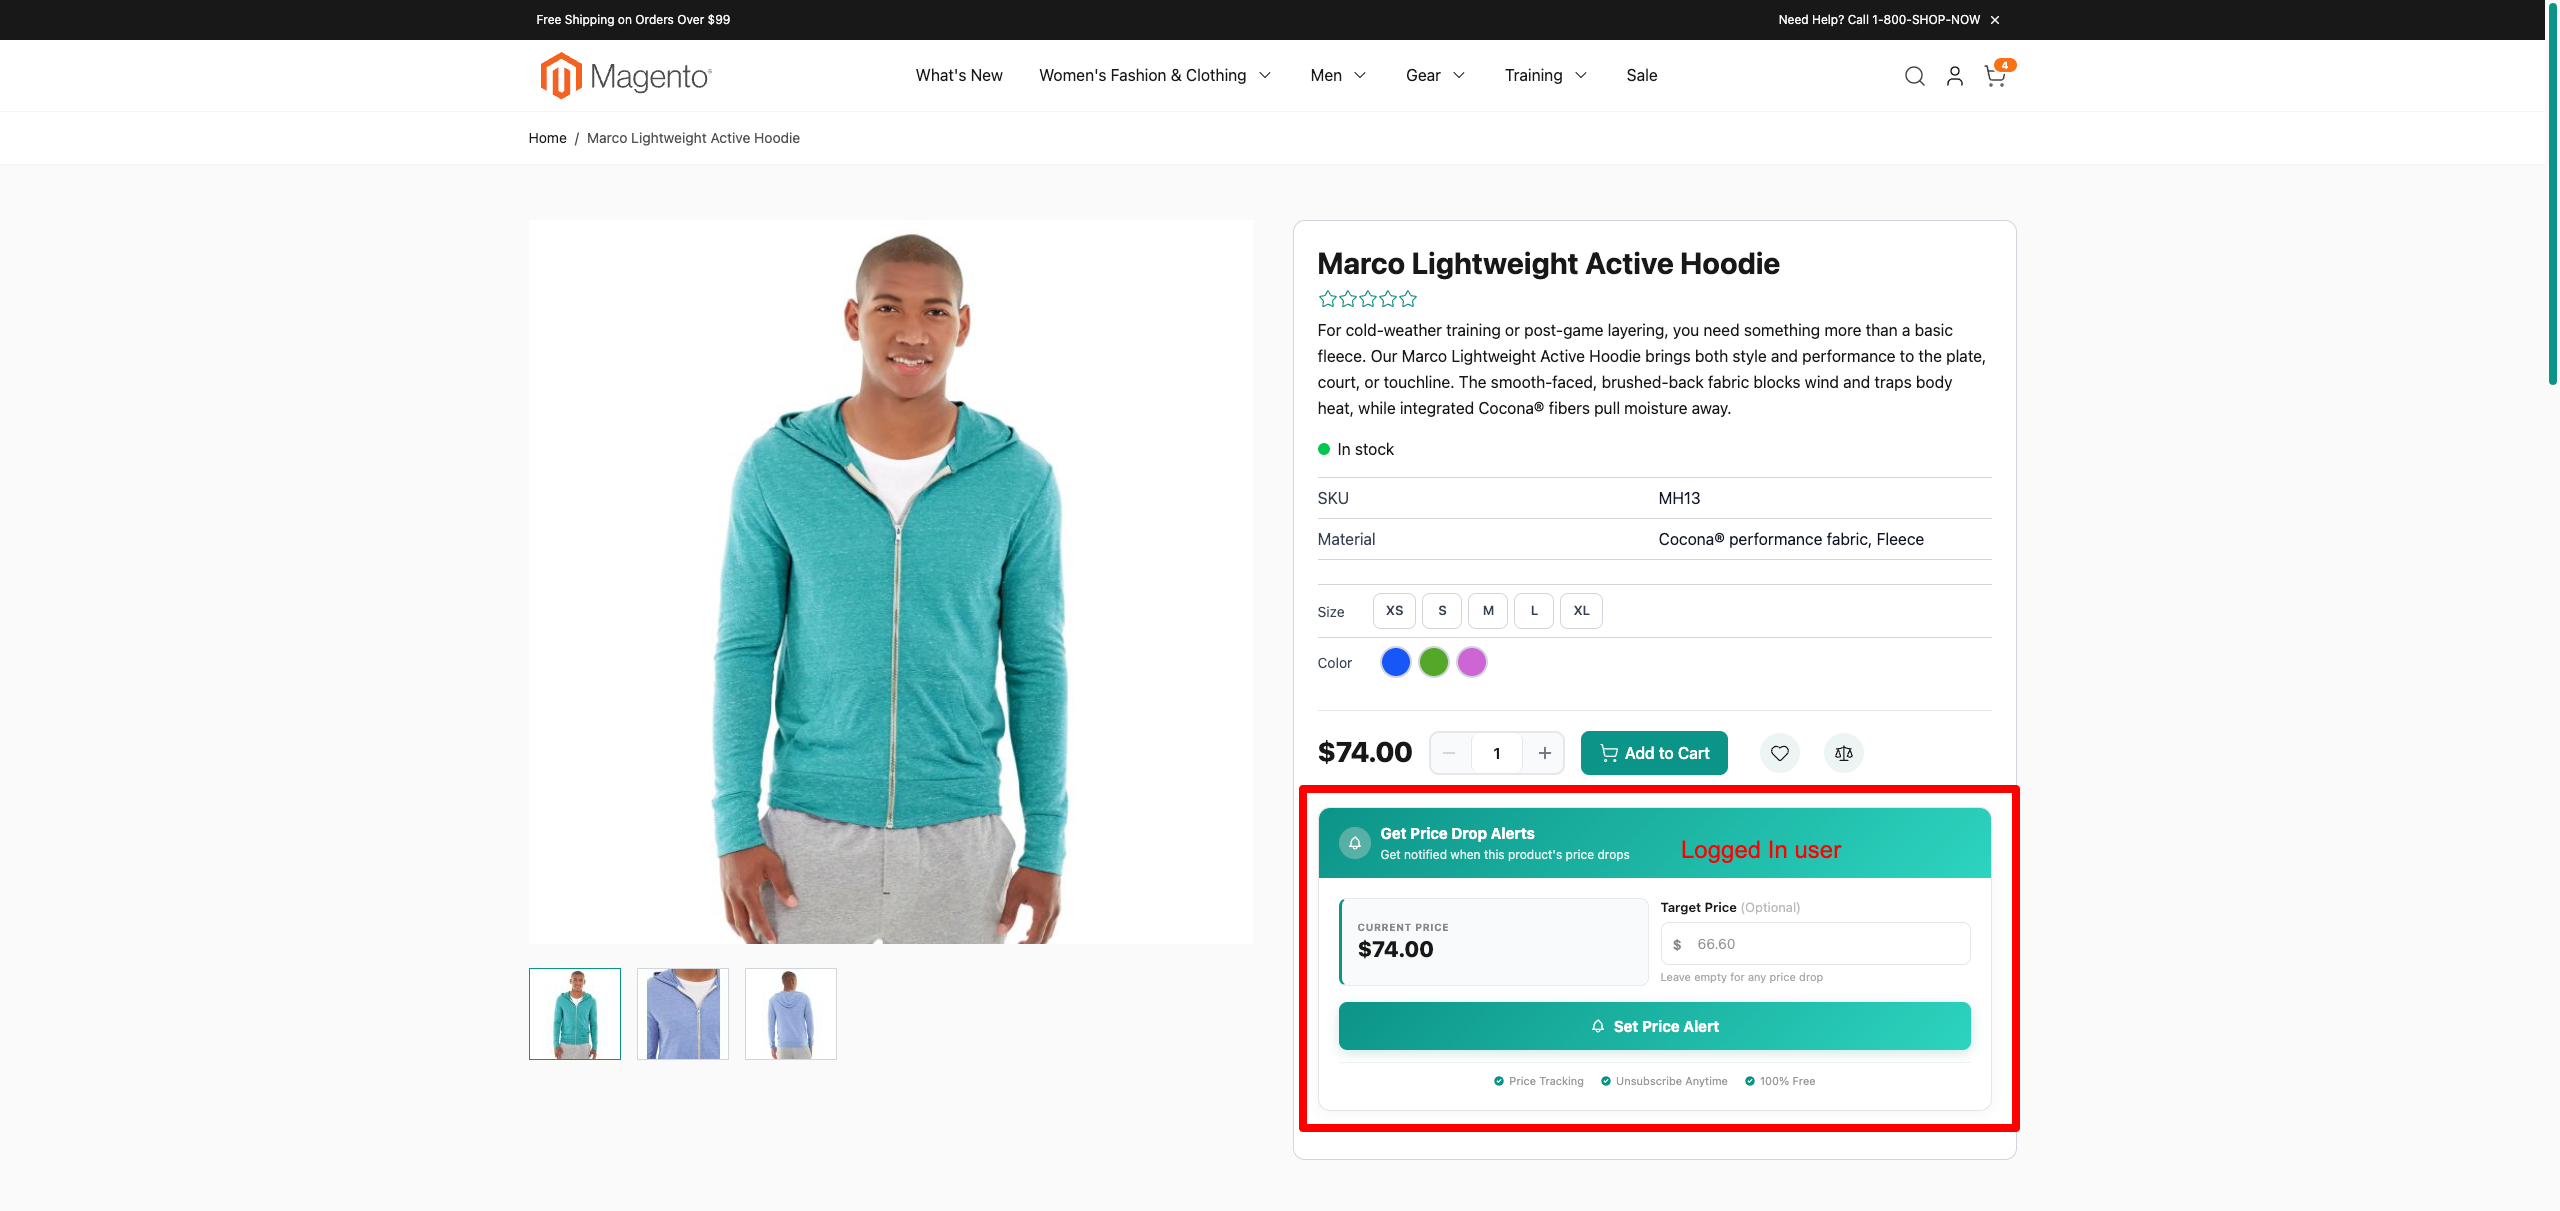Image resolution: width=2560 pixels, height=1211 pixels.
Task: Expand Women's Fashion & Clothing menu
Action: (1155, 76)
